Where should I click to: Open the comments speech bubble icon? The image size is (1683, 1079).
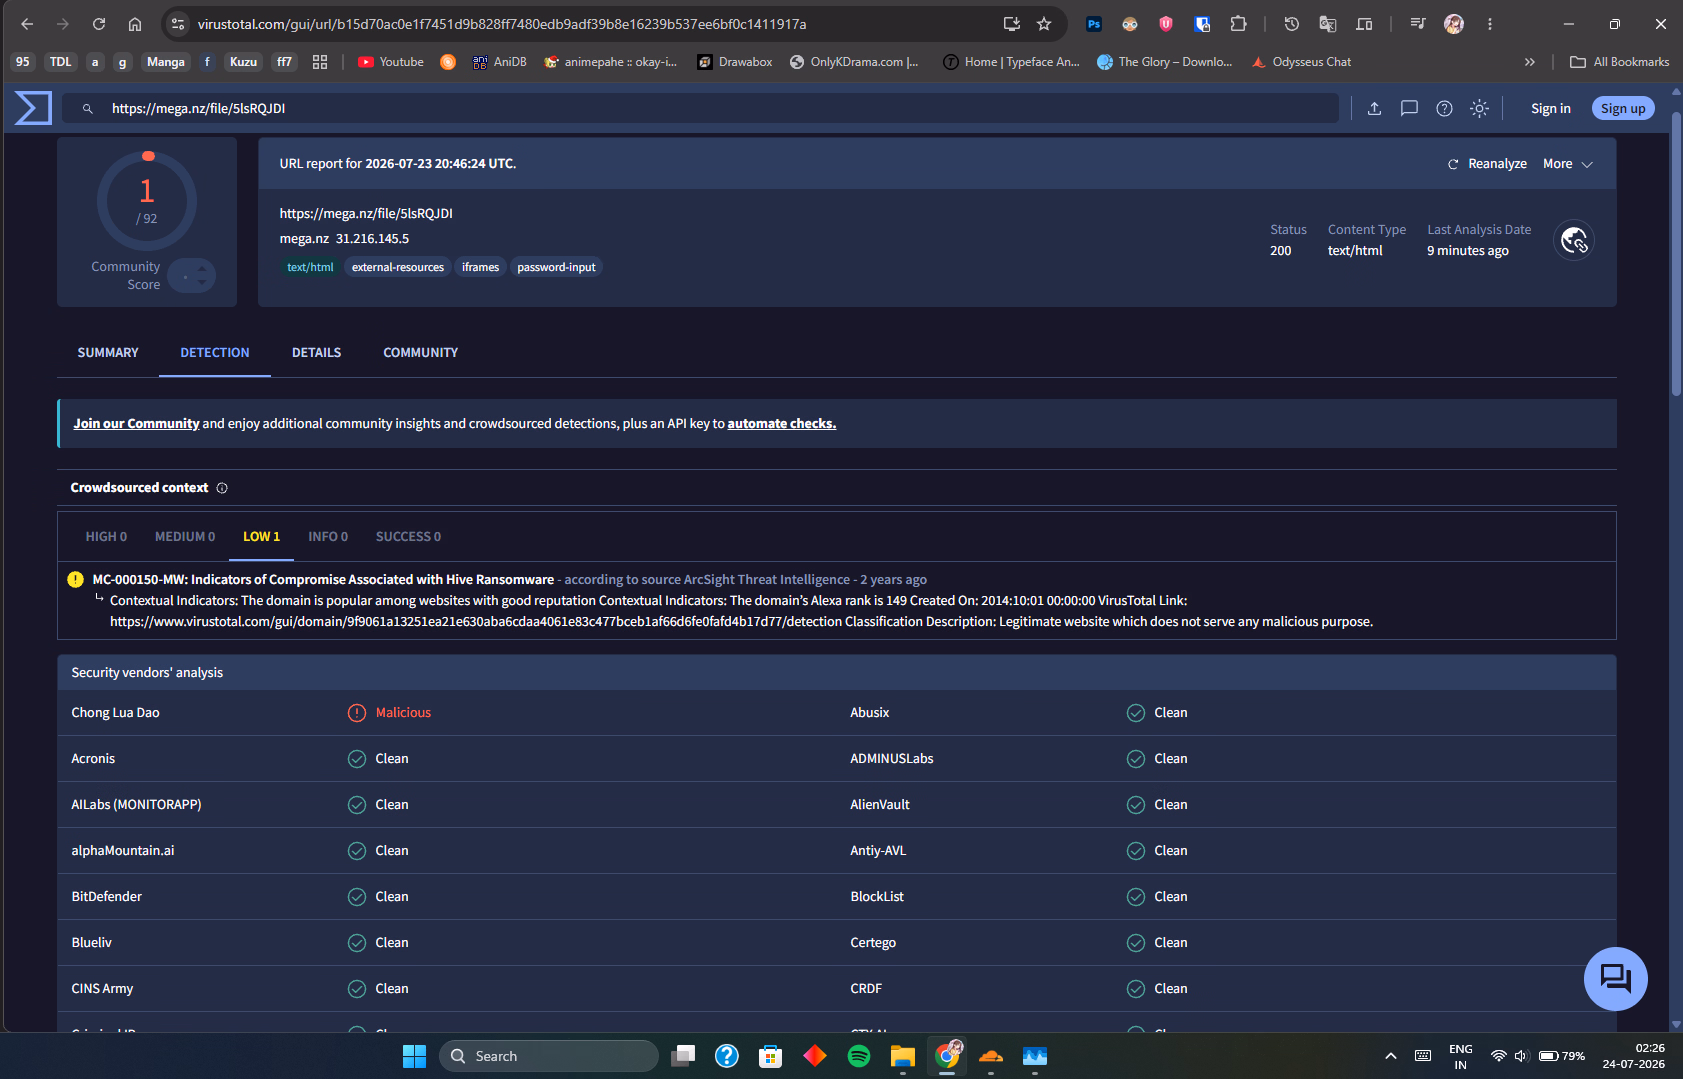click(1409, 108)
